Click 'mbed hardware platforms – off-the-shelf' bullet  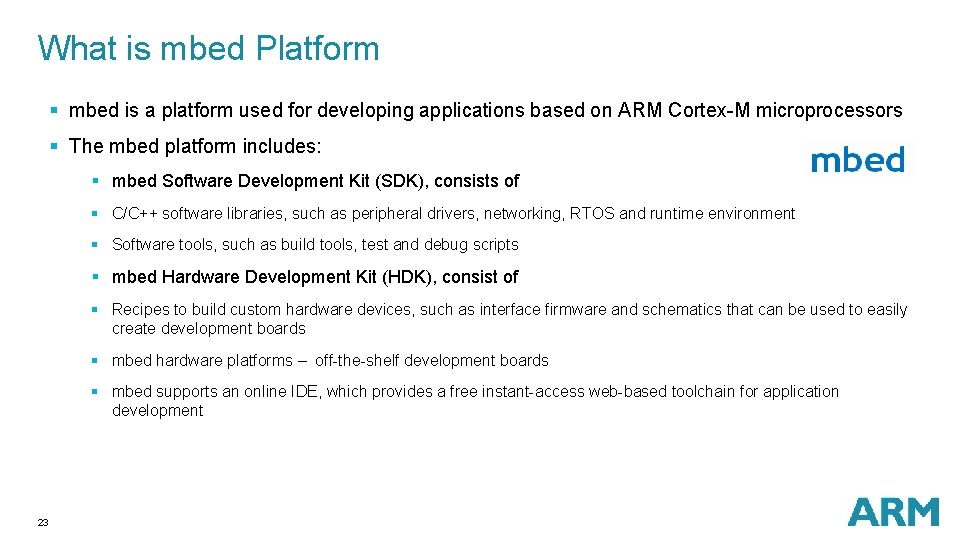point(330,361)
